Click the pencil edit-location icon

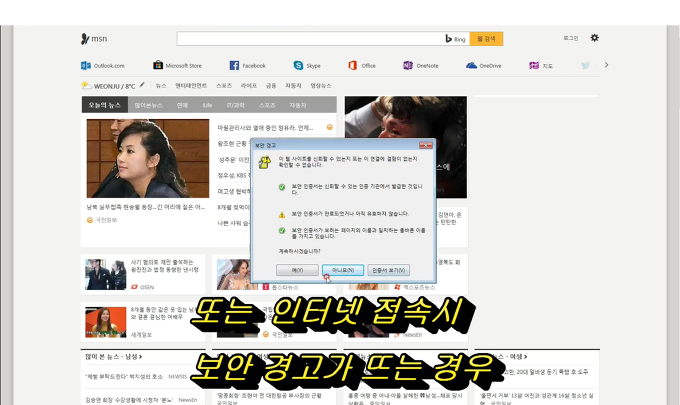tap(142, 85)
